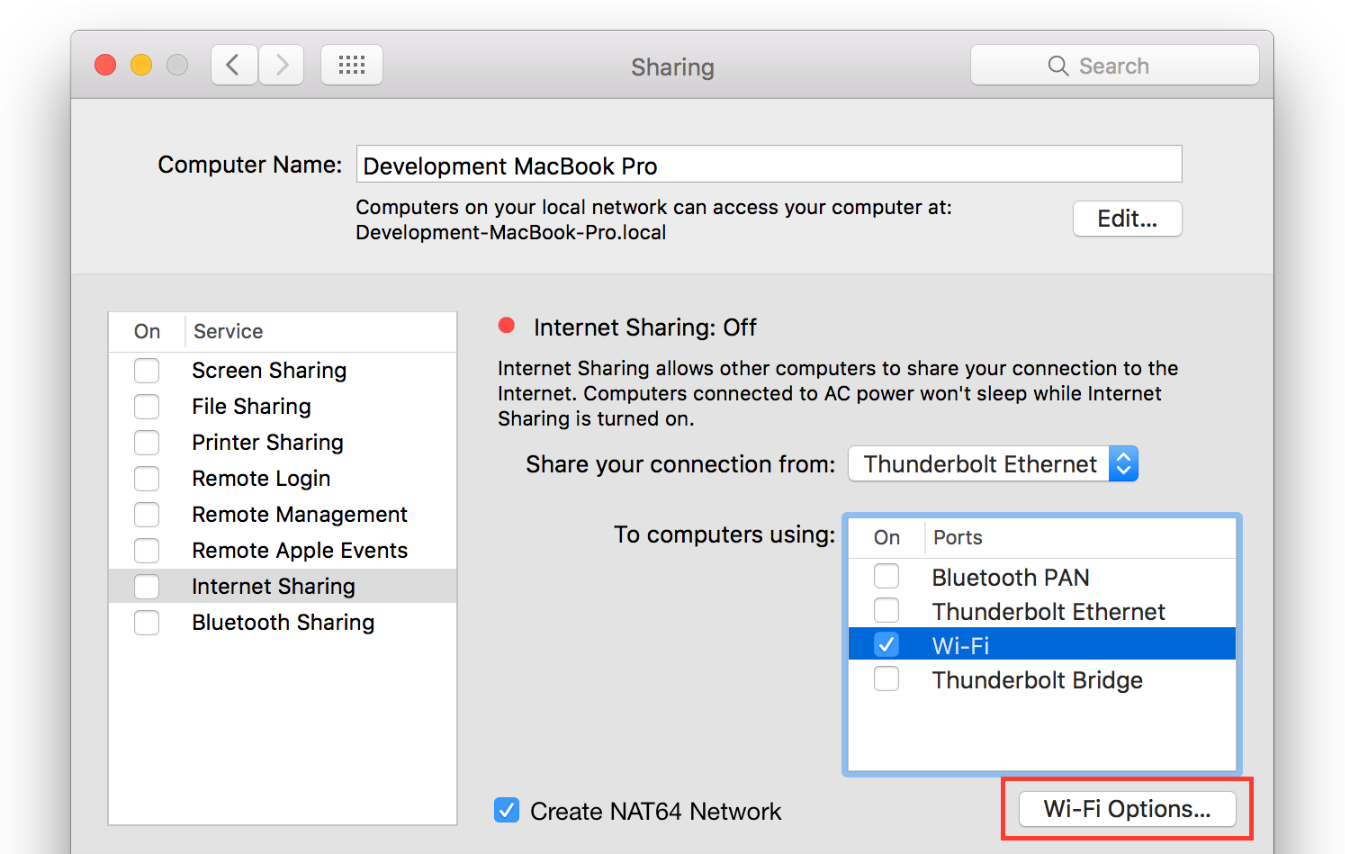
Task: Click the Computer Name text field
Action: [x=768, y=165]
